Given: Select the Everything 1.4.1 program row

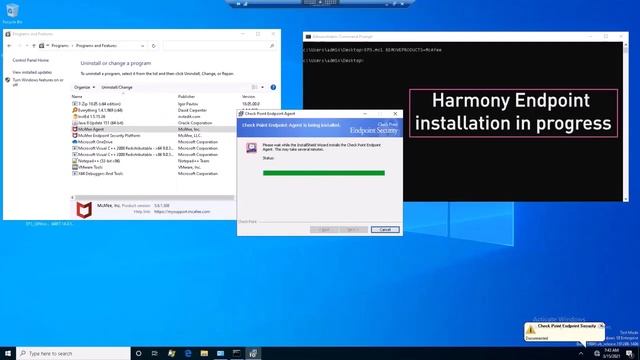Looking at the screenshot, I should 153,110.
